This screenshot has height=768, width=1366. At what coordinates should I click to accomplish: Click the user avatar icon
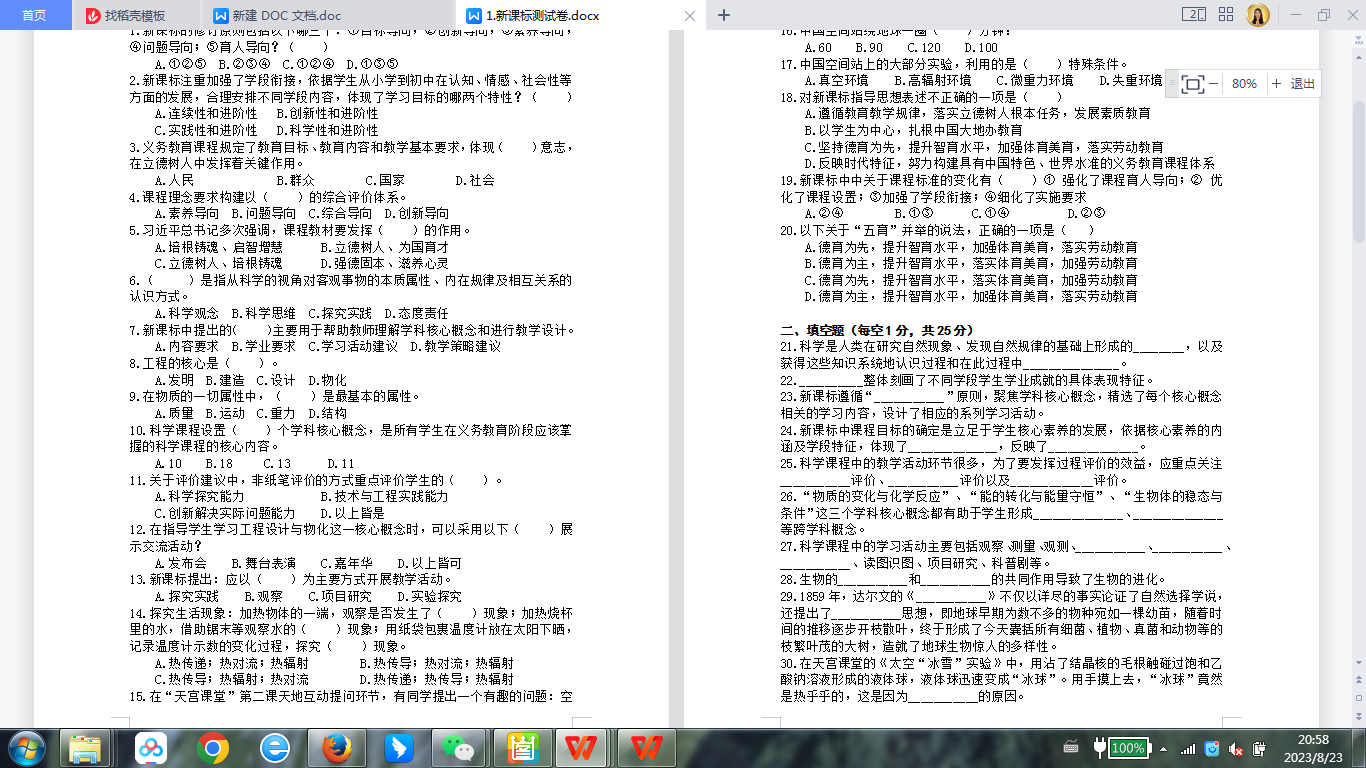coord(1258,15)
